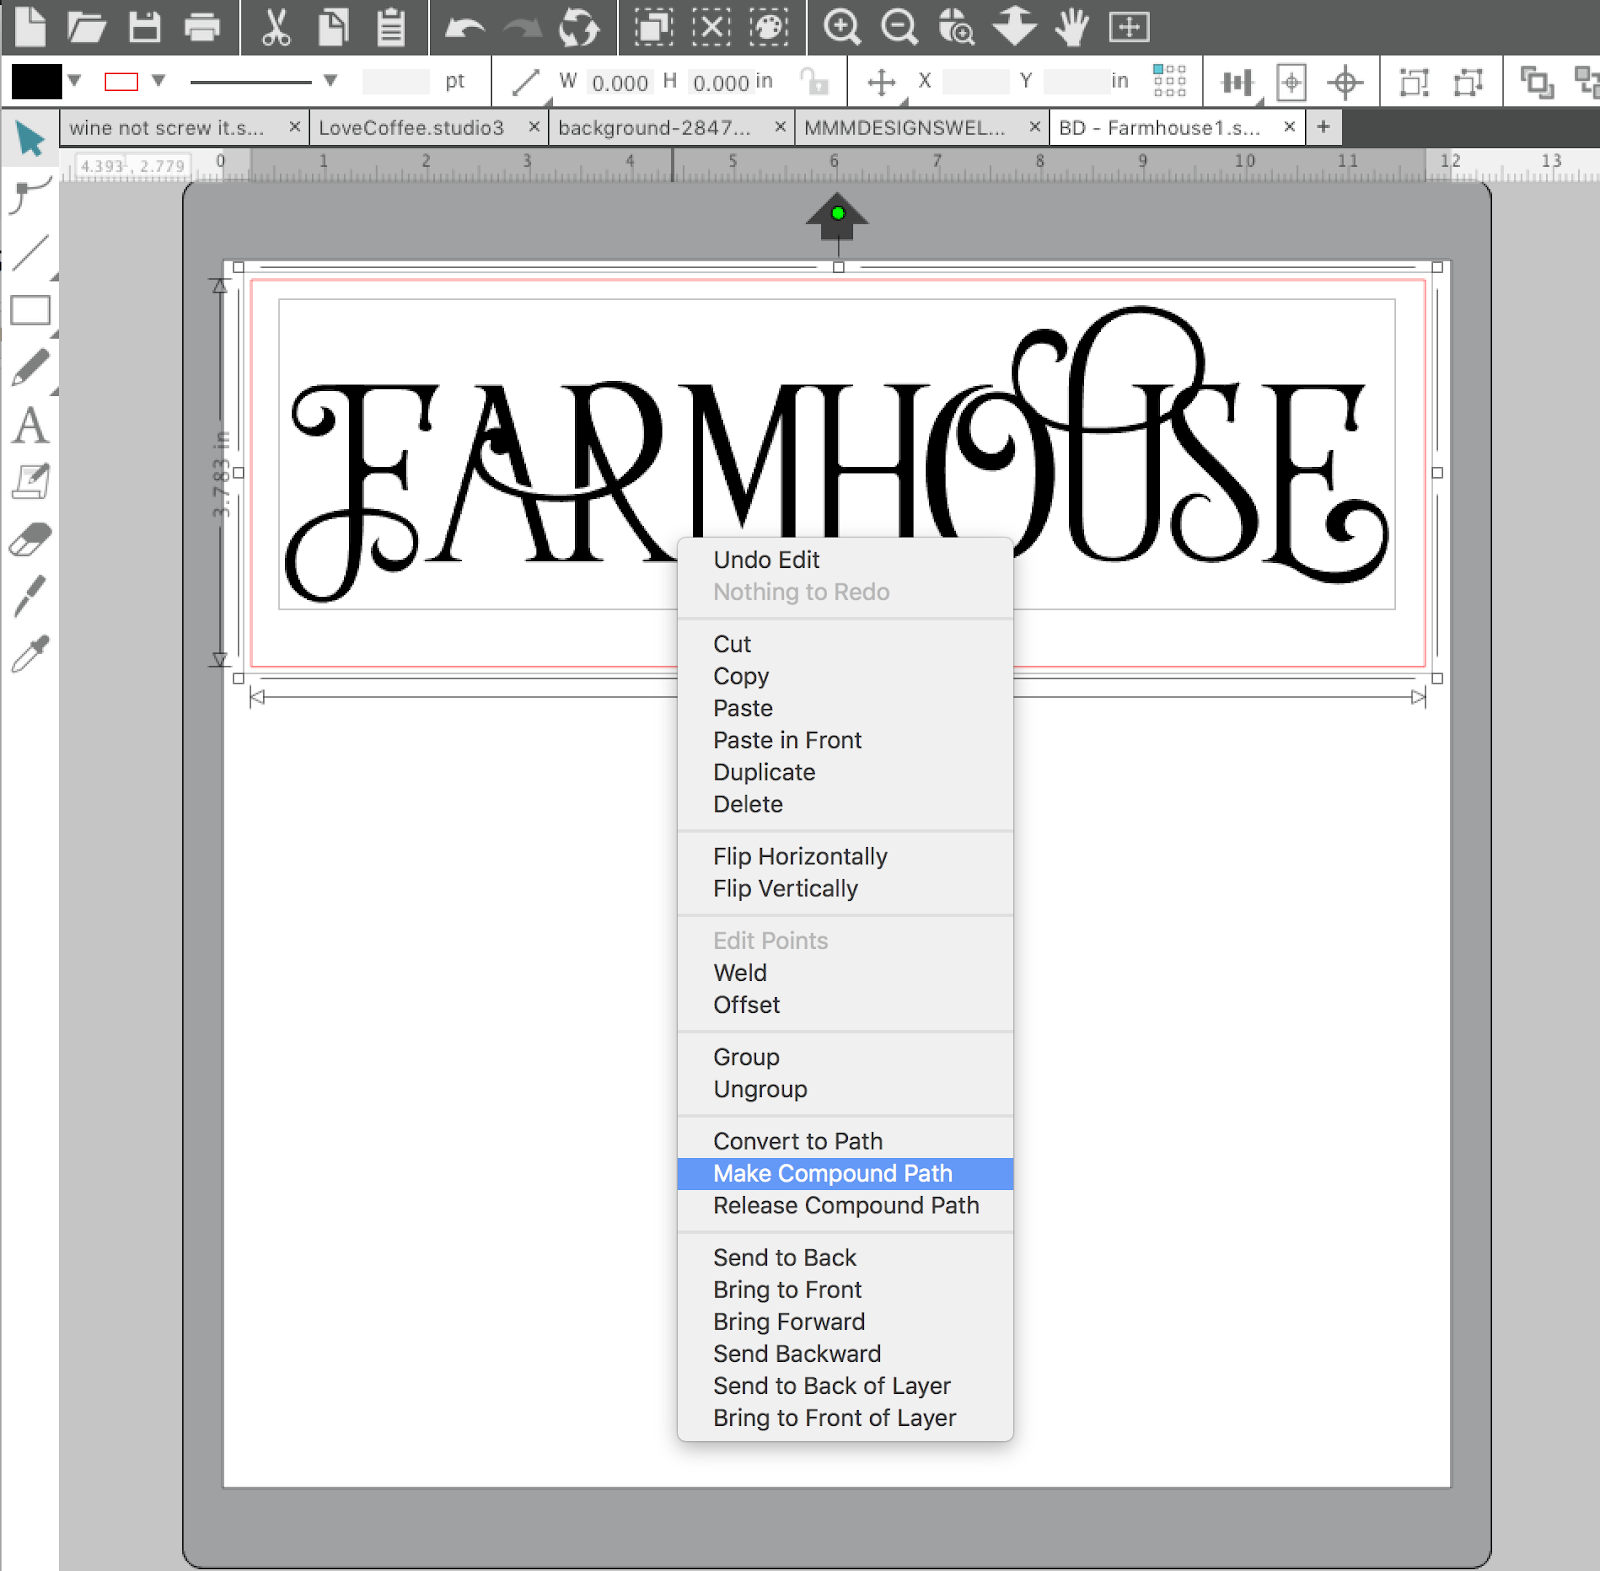Open the fill color dropdown
The height and width of the screenshot is (1571, 1600).
(x=72, y=82)
